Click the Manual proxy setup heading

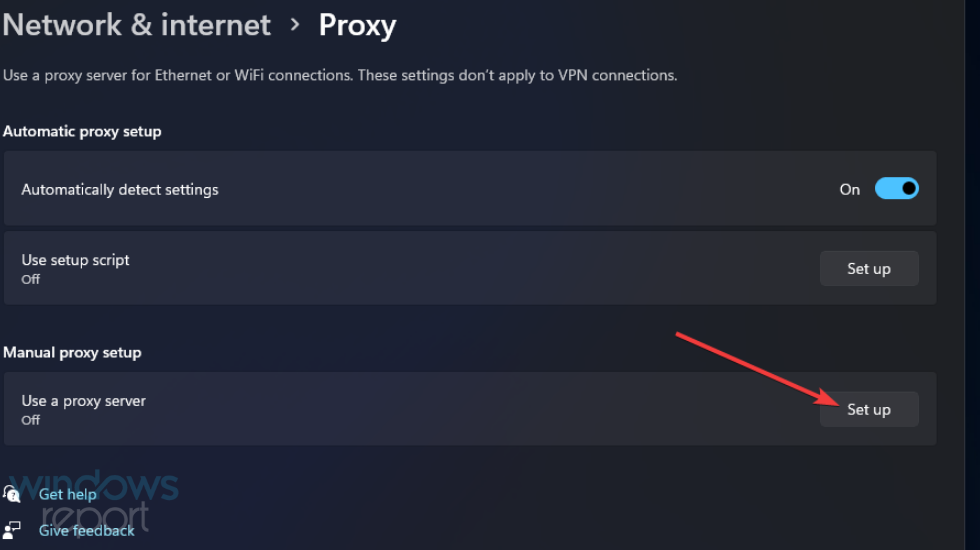pyautogui.click(x=72, y=352)
